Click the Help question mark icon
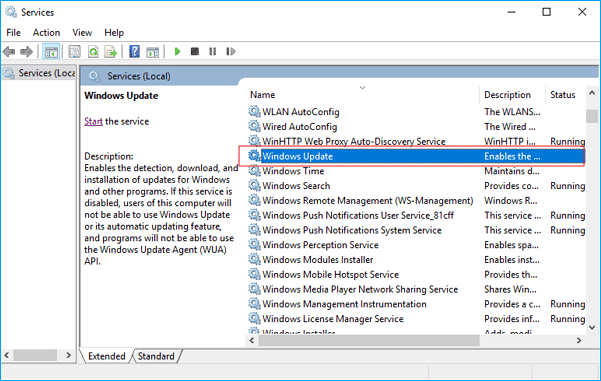This screenshot has width=601, height=381. point(135,51)
